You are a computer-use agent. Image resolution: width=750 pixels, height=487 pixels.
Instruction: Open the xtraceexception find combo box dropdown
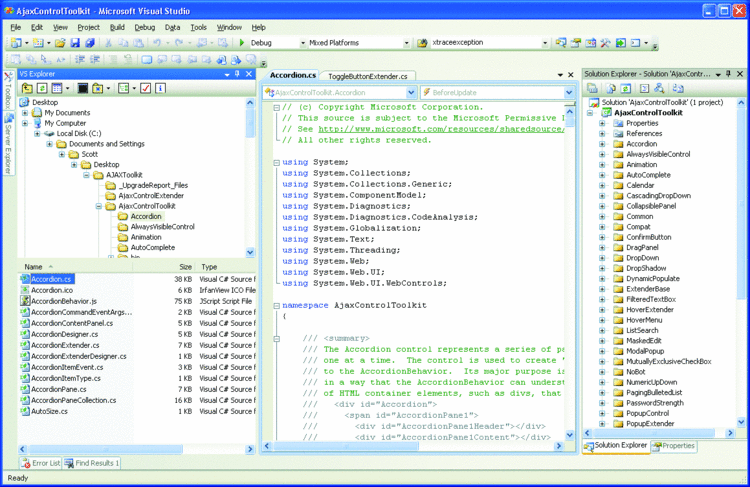point(545,43)
